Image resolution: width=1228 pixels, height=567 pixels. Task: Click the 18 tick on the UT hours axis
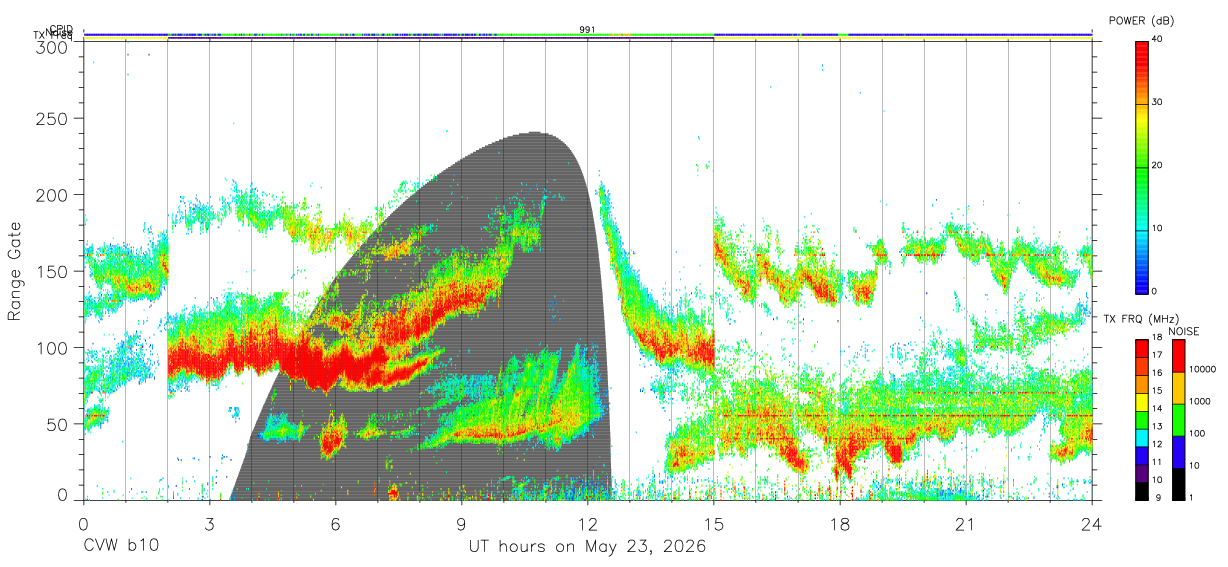[839, 524]
